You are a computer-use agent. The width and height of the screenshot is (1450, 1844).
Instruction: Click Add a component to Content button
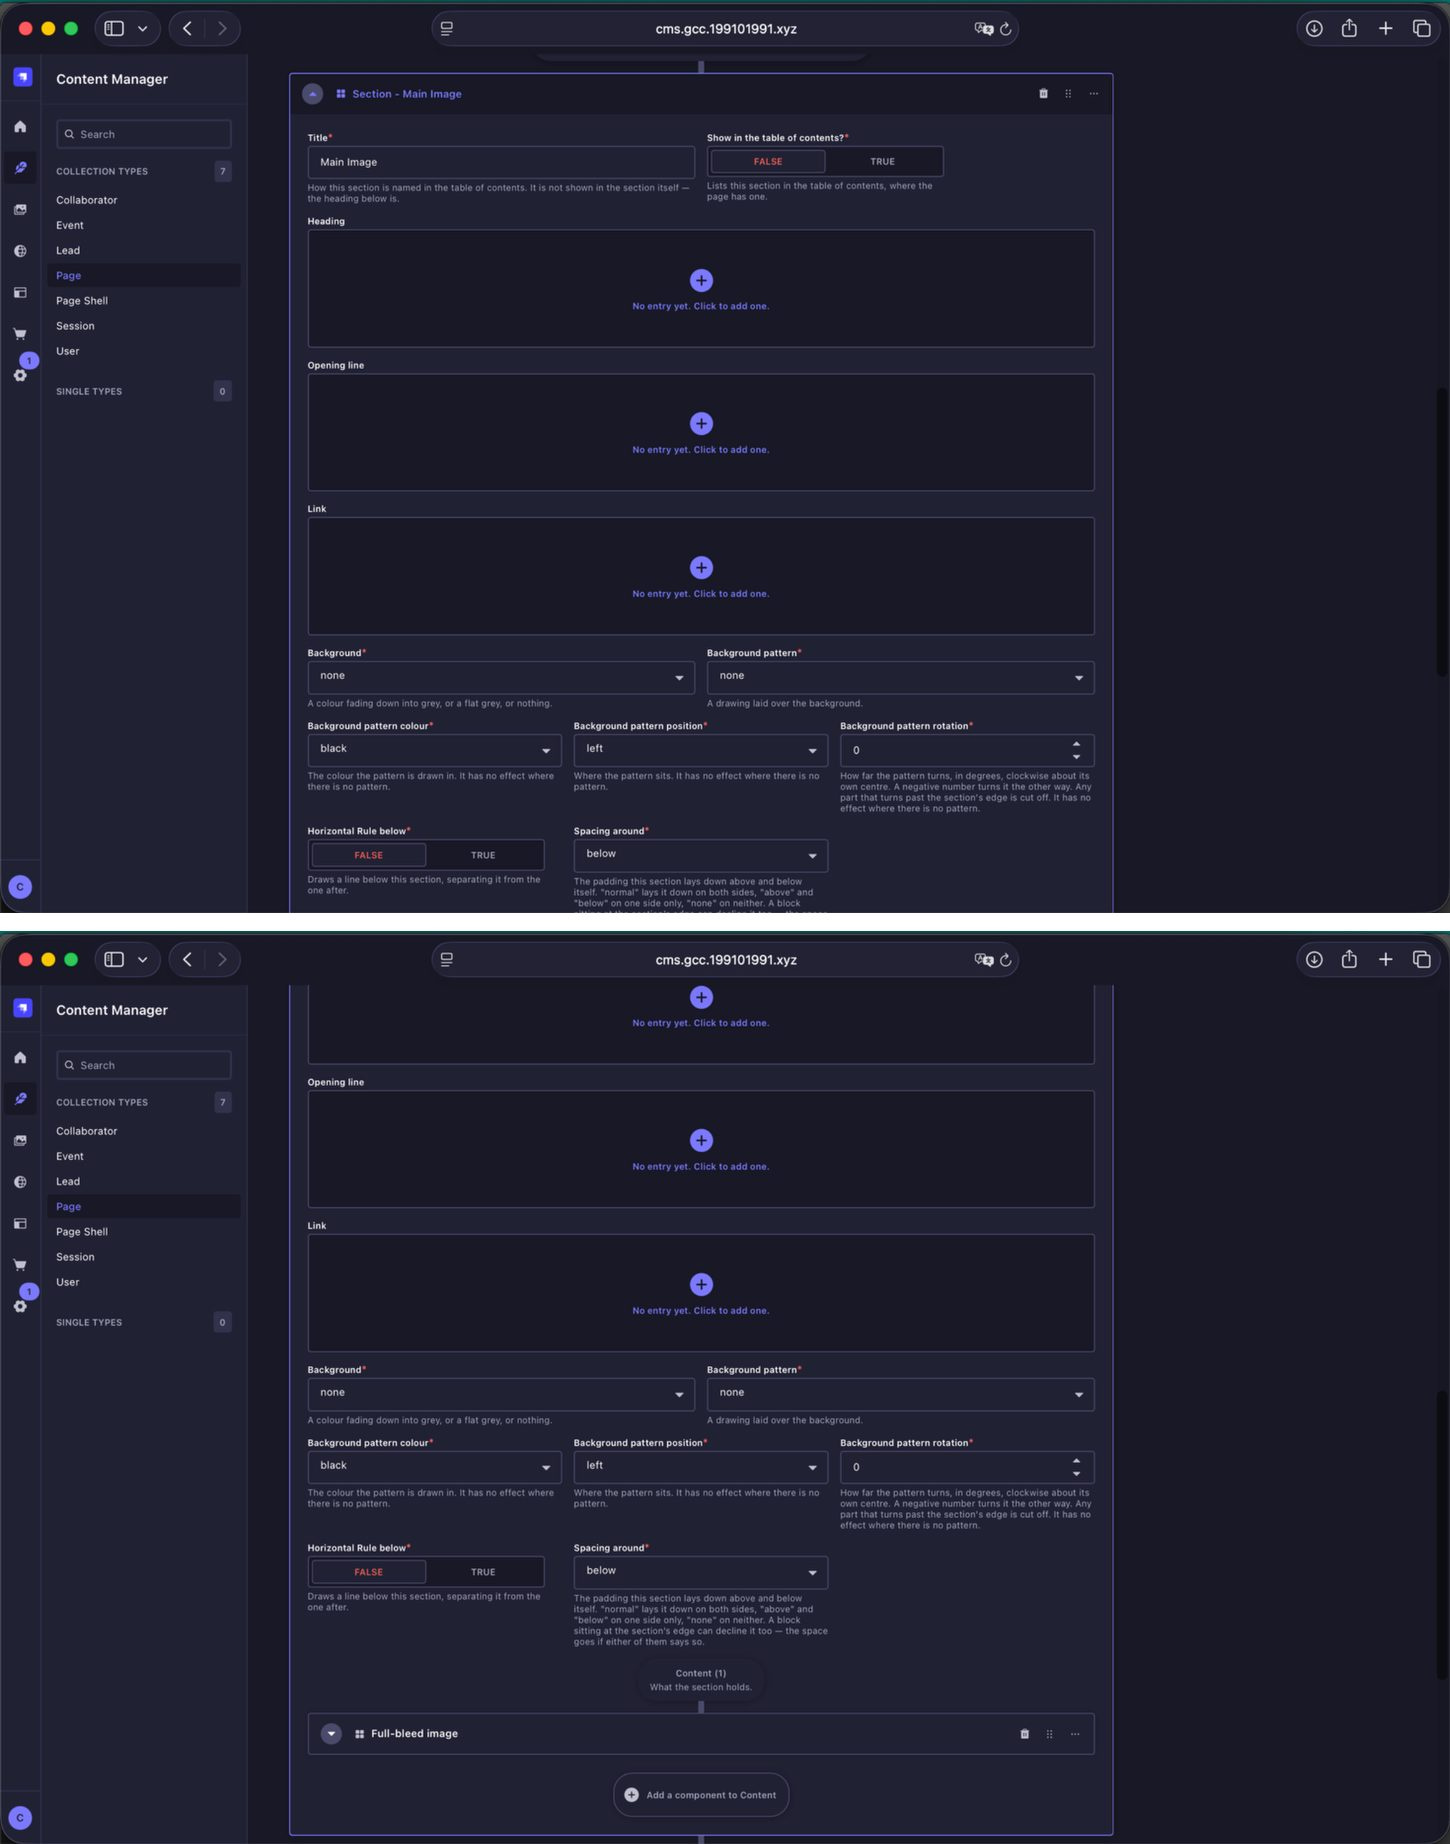coord(701,1795)
